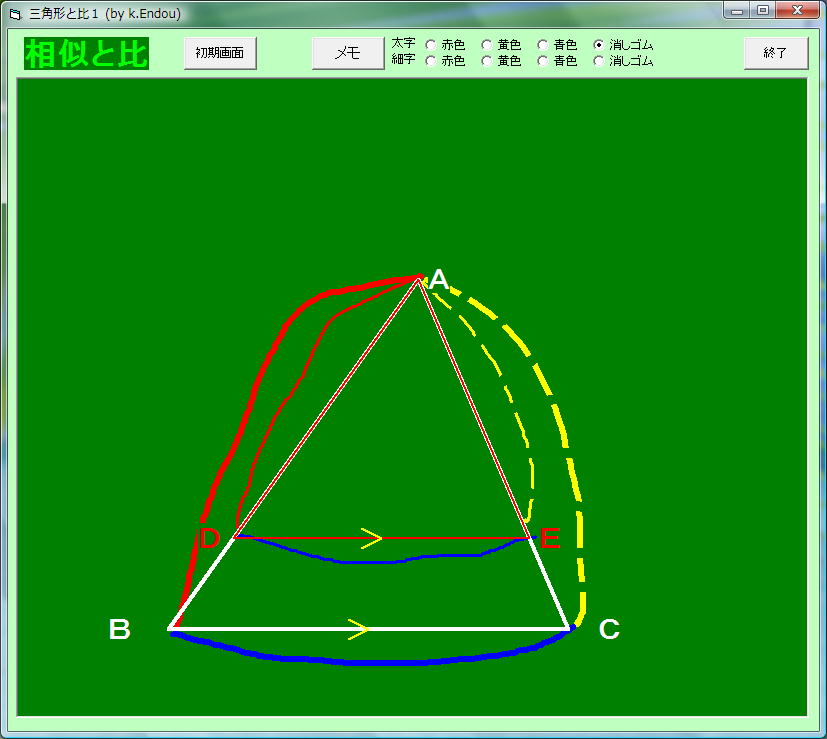Maximize the 三角形と比1 window

pos(763,11)
